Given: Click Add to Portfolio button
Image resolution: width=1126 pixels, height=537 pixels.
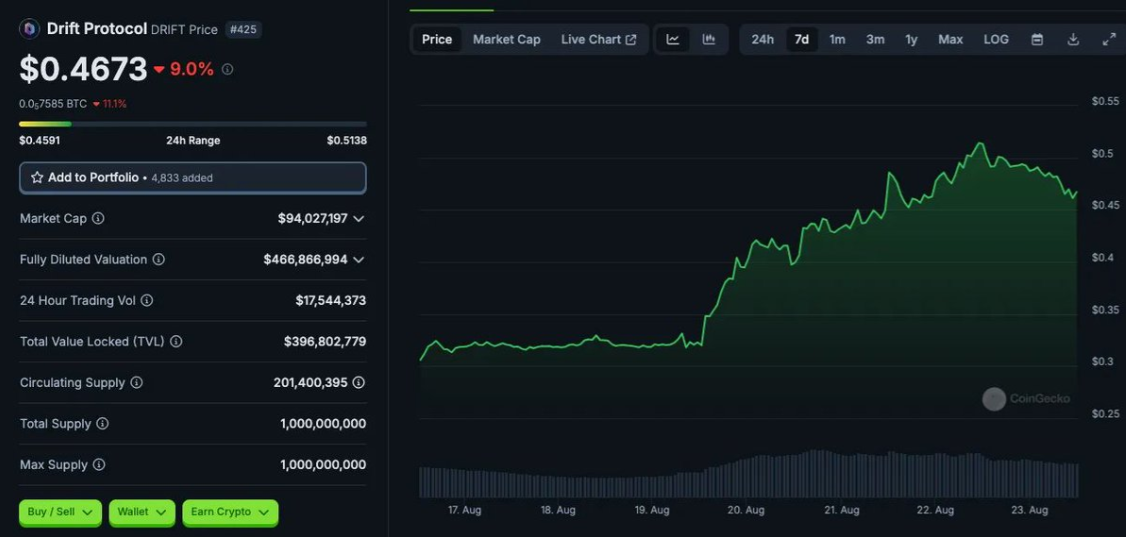Looking at the screenshot, I should click(192, 177).
